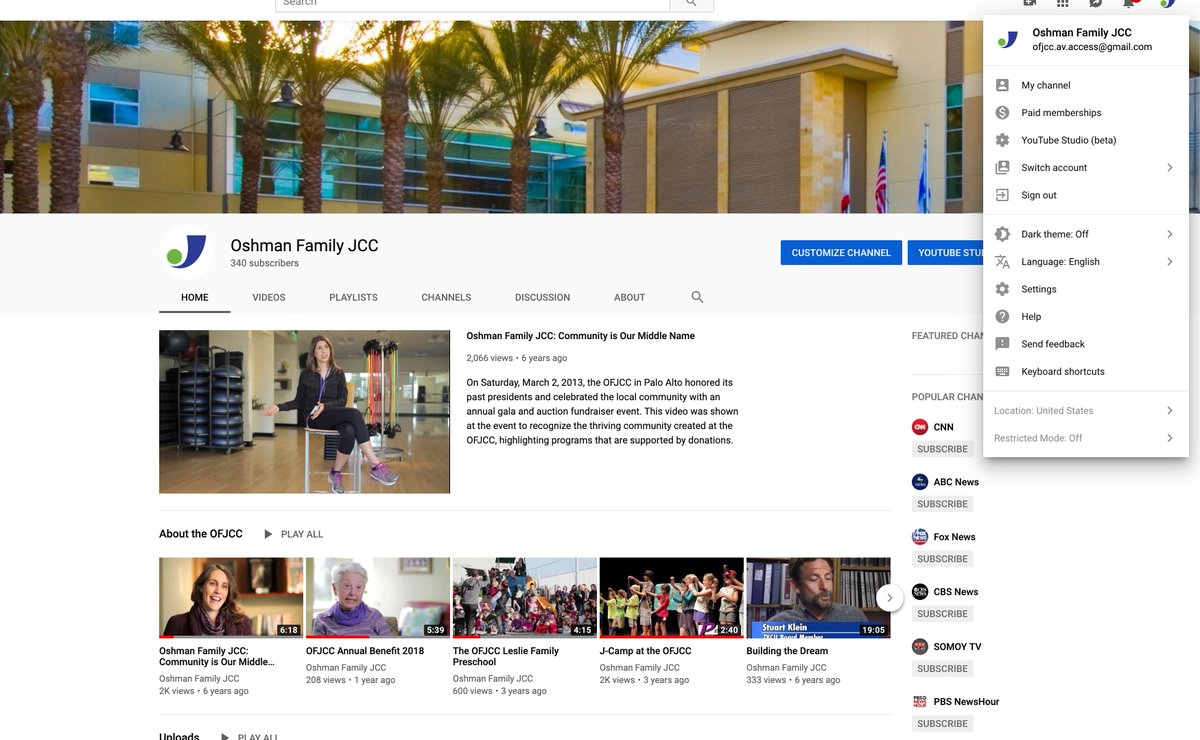Click the ABC News channel icon

coord(920,482)
